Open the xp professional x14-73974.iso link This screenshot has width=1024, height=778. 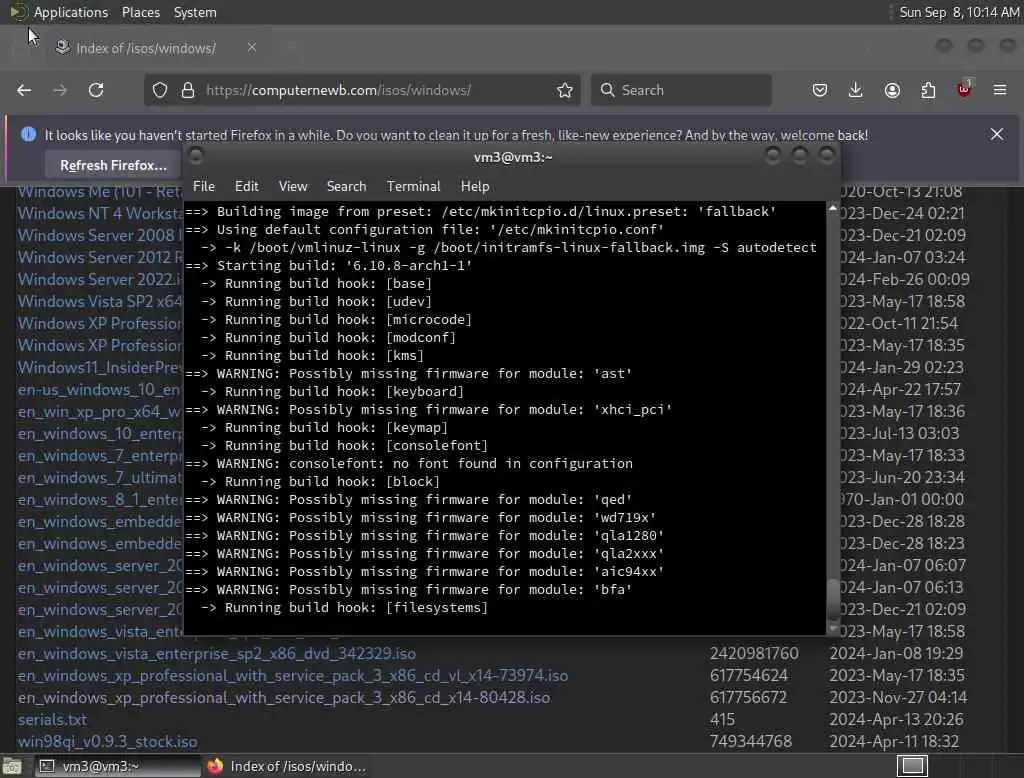[x=293, y=675]
